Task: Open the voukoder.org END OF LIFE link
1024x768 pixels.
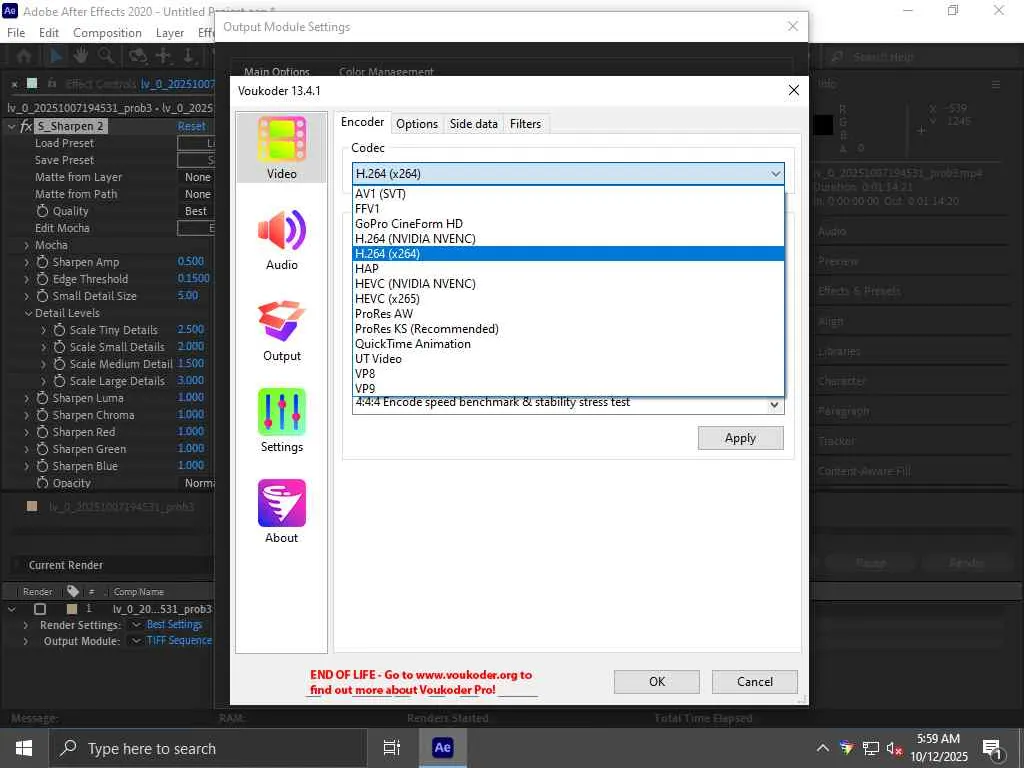Action: pyautogui.click(x=421, y=682)
